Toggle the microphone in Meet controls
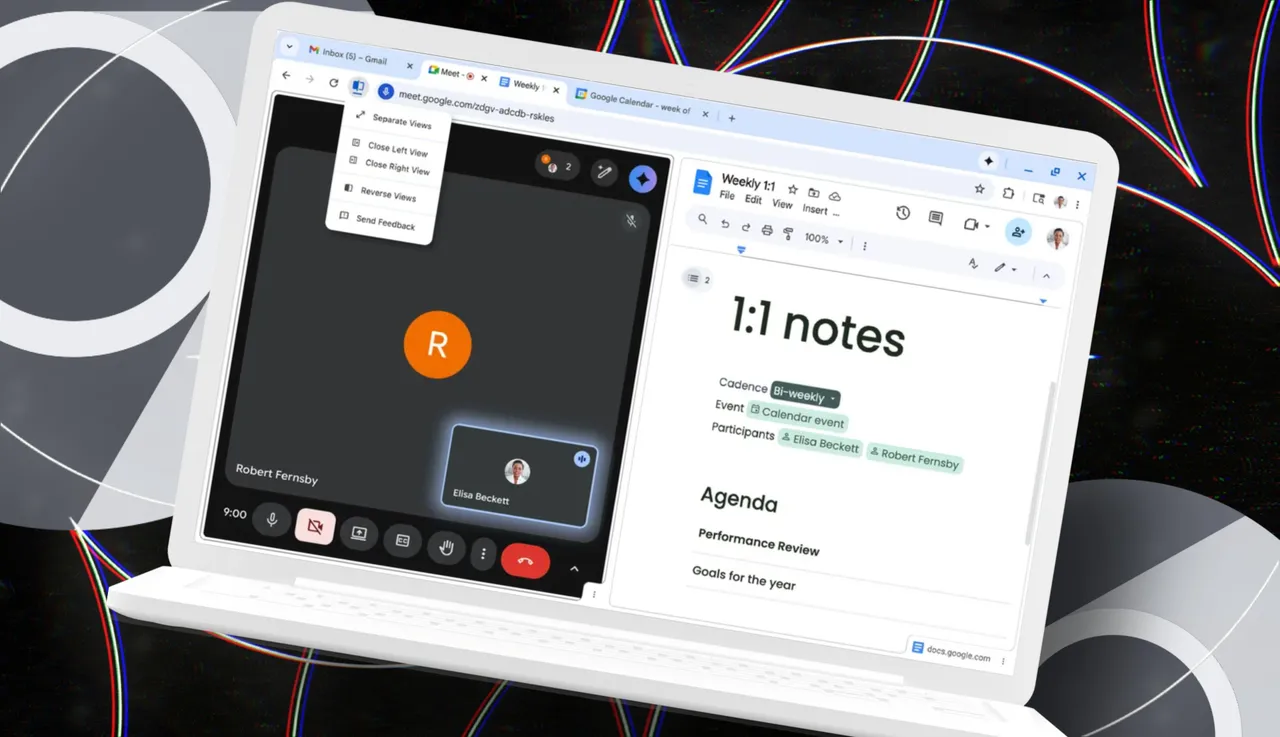Viewport: 1280px width, 737px height. (x=271, y=519)
